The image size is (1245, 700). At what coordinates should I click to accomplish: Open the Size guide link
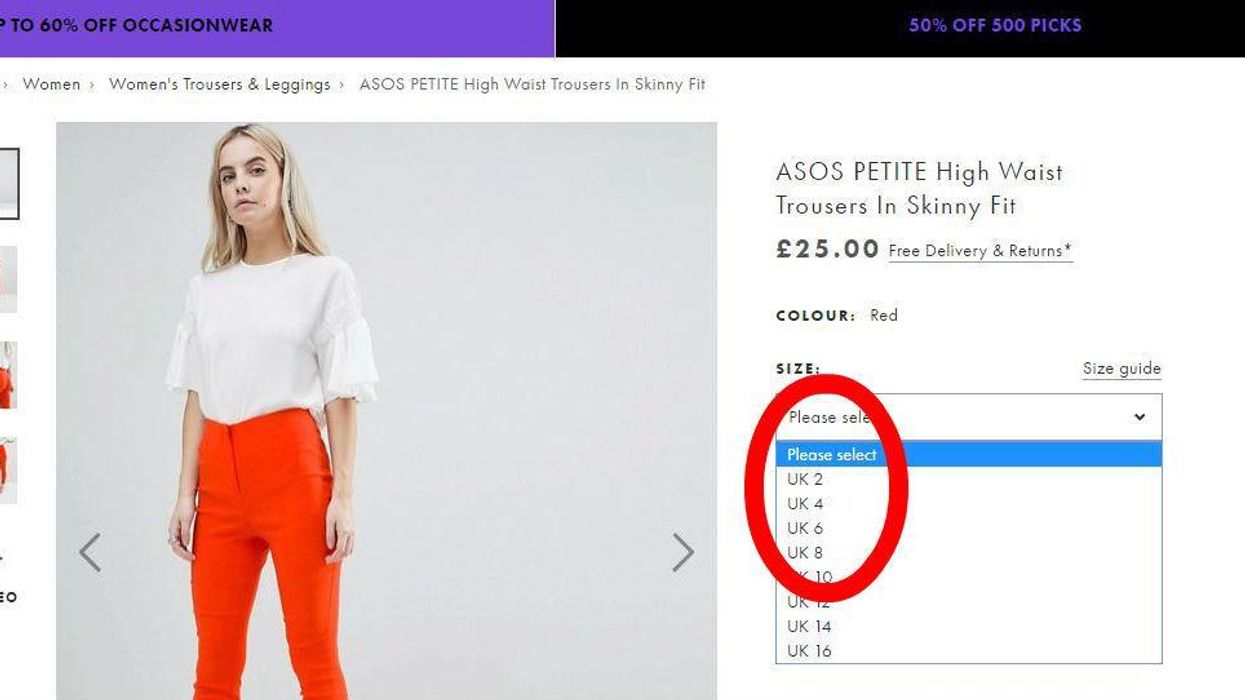[1121, 369]
